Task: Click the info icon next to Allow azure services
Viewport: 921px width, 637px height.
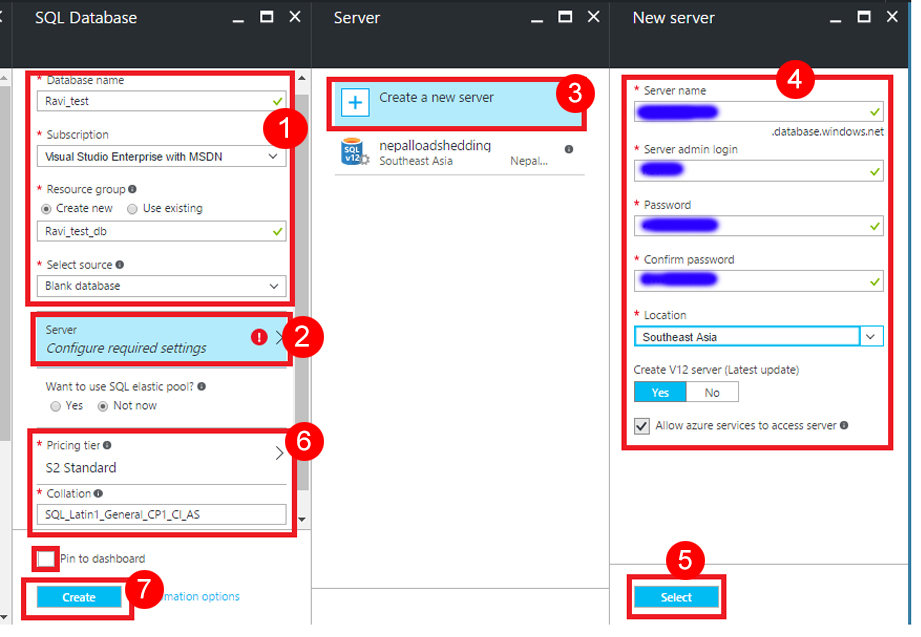Action: coord(844,425)
